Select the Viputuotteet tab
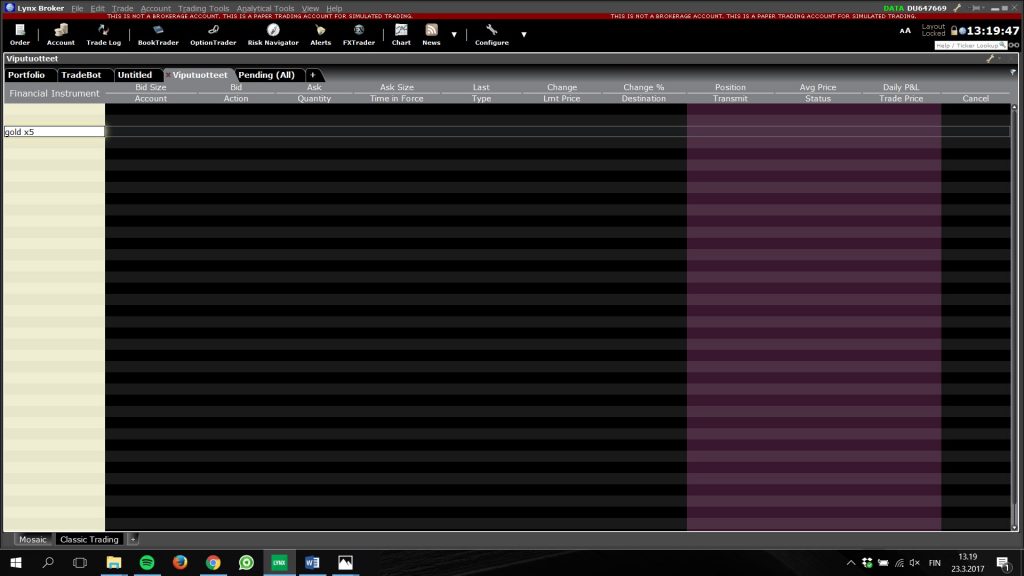The image size is (1024, 576). tap(200, 75)
